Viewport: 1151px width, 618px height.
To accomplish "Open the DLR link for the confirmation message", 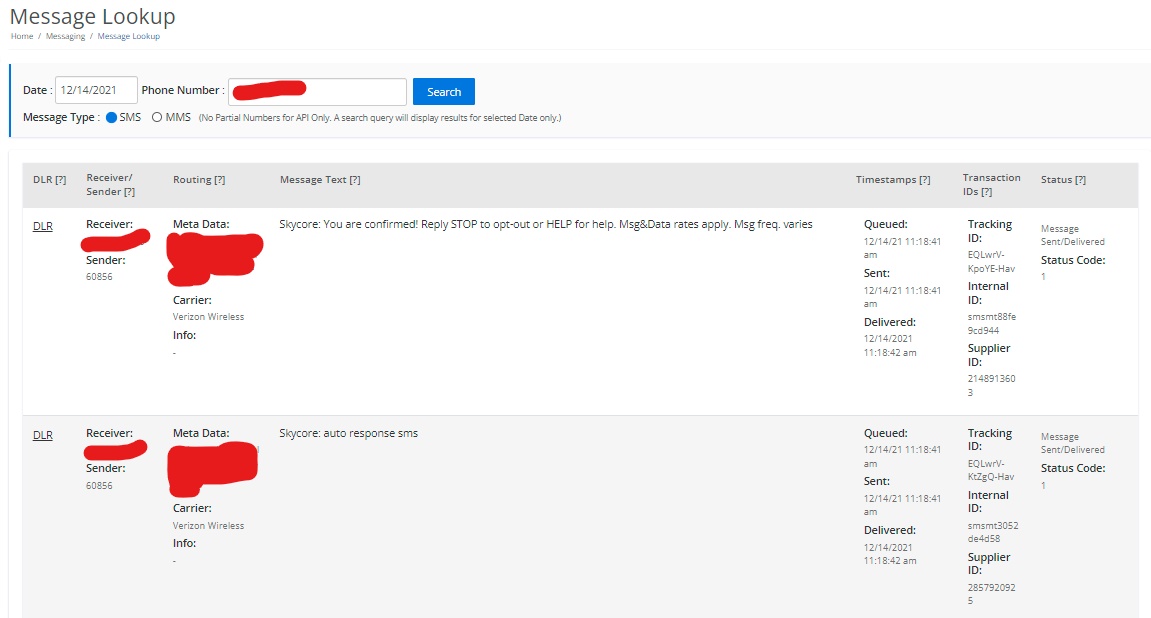I will [42, 226].
